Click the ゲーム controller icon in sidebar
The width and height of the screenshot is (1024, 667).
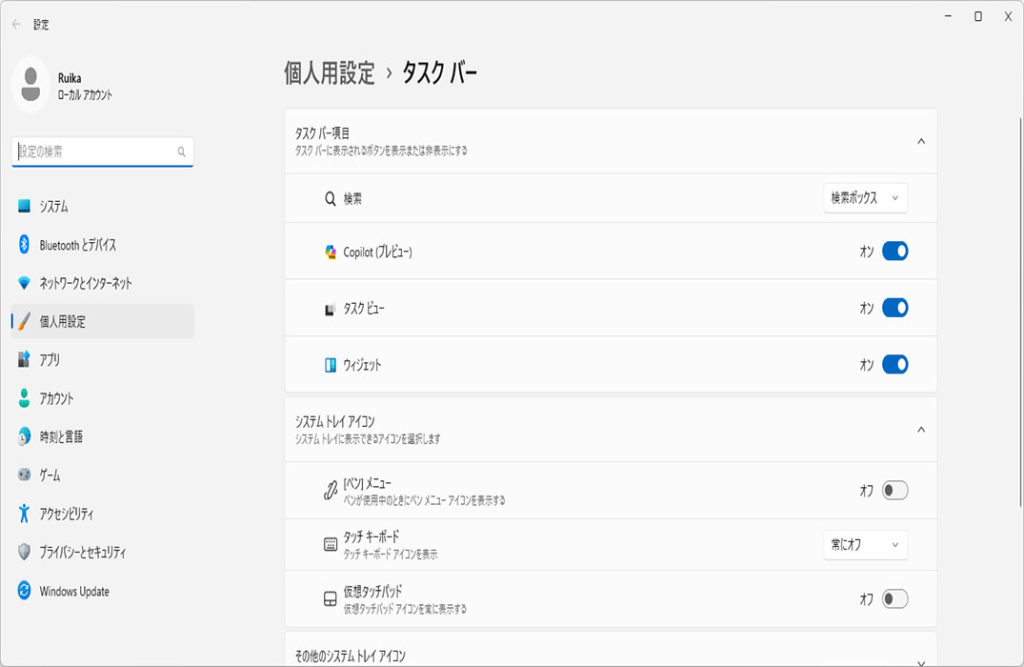[24, 475]
